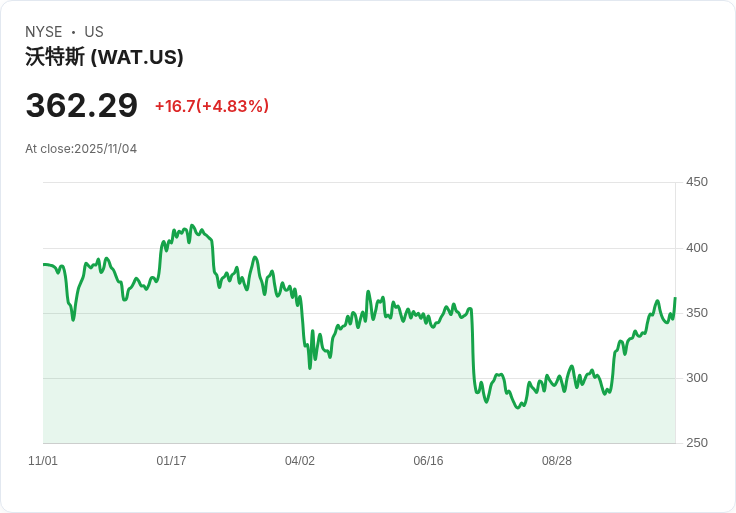Click the US market label
This screenshot has height=513, width=736.
94,32
